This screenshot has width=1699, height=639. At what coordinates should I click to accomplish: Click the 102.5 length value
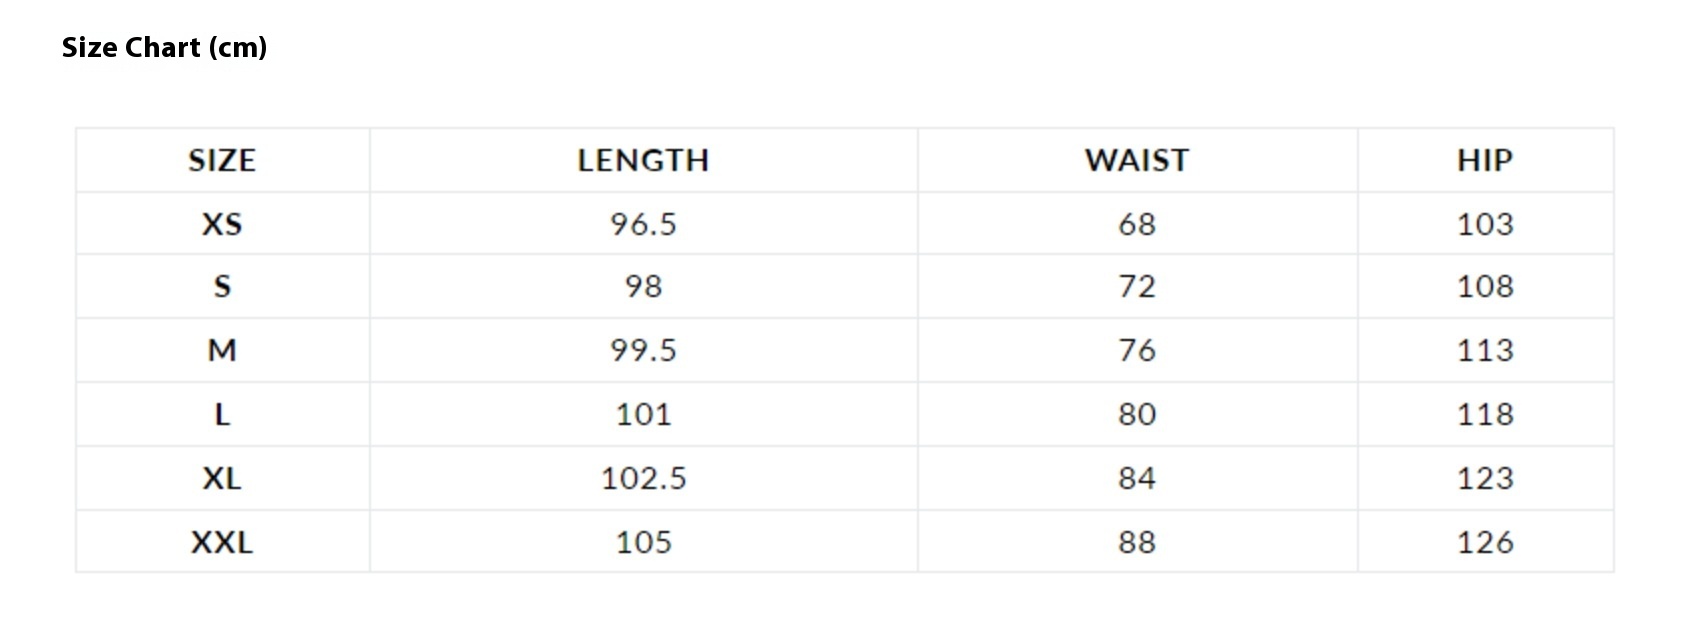click(x=643, y=478)
